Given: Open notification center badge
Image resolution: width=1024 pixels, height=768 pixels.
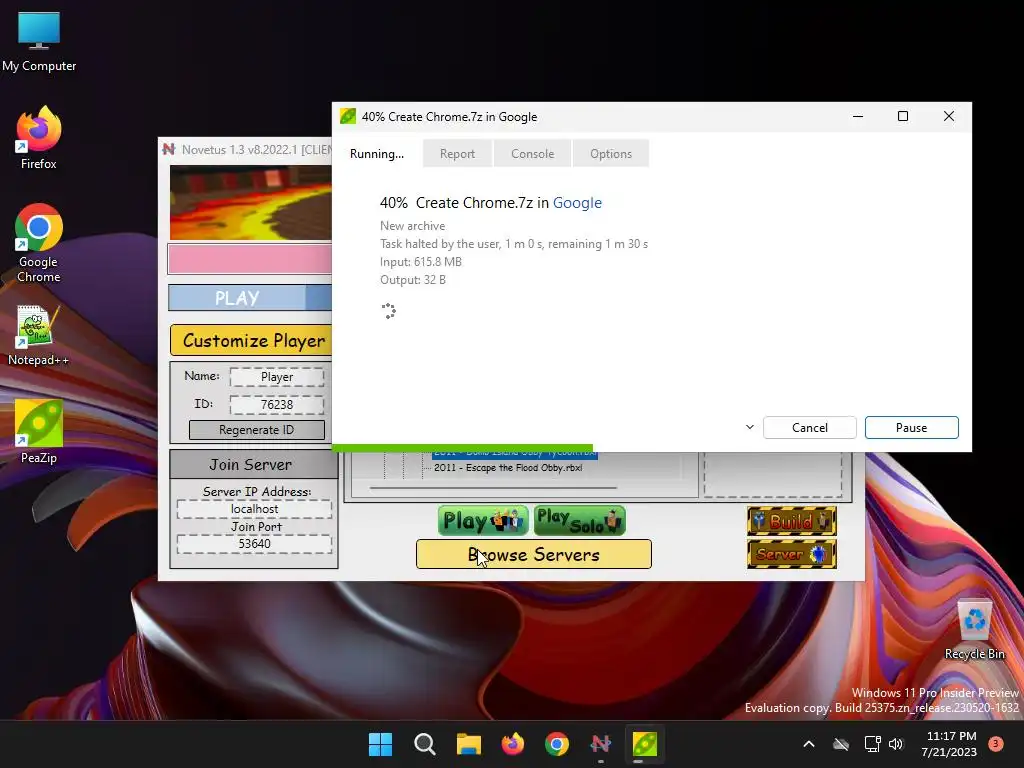Looking at the screenshot, I should click(x=995, y=744).
